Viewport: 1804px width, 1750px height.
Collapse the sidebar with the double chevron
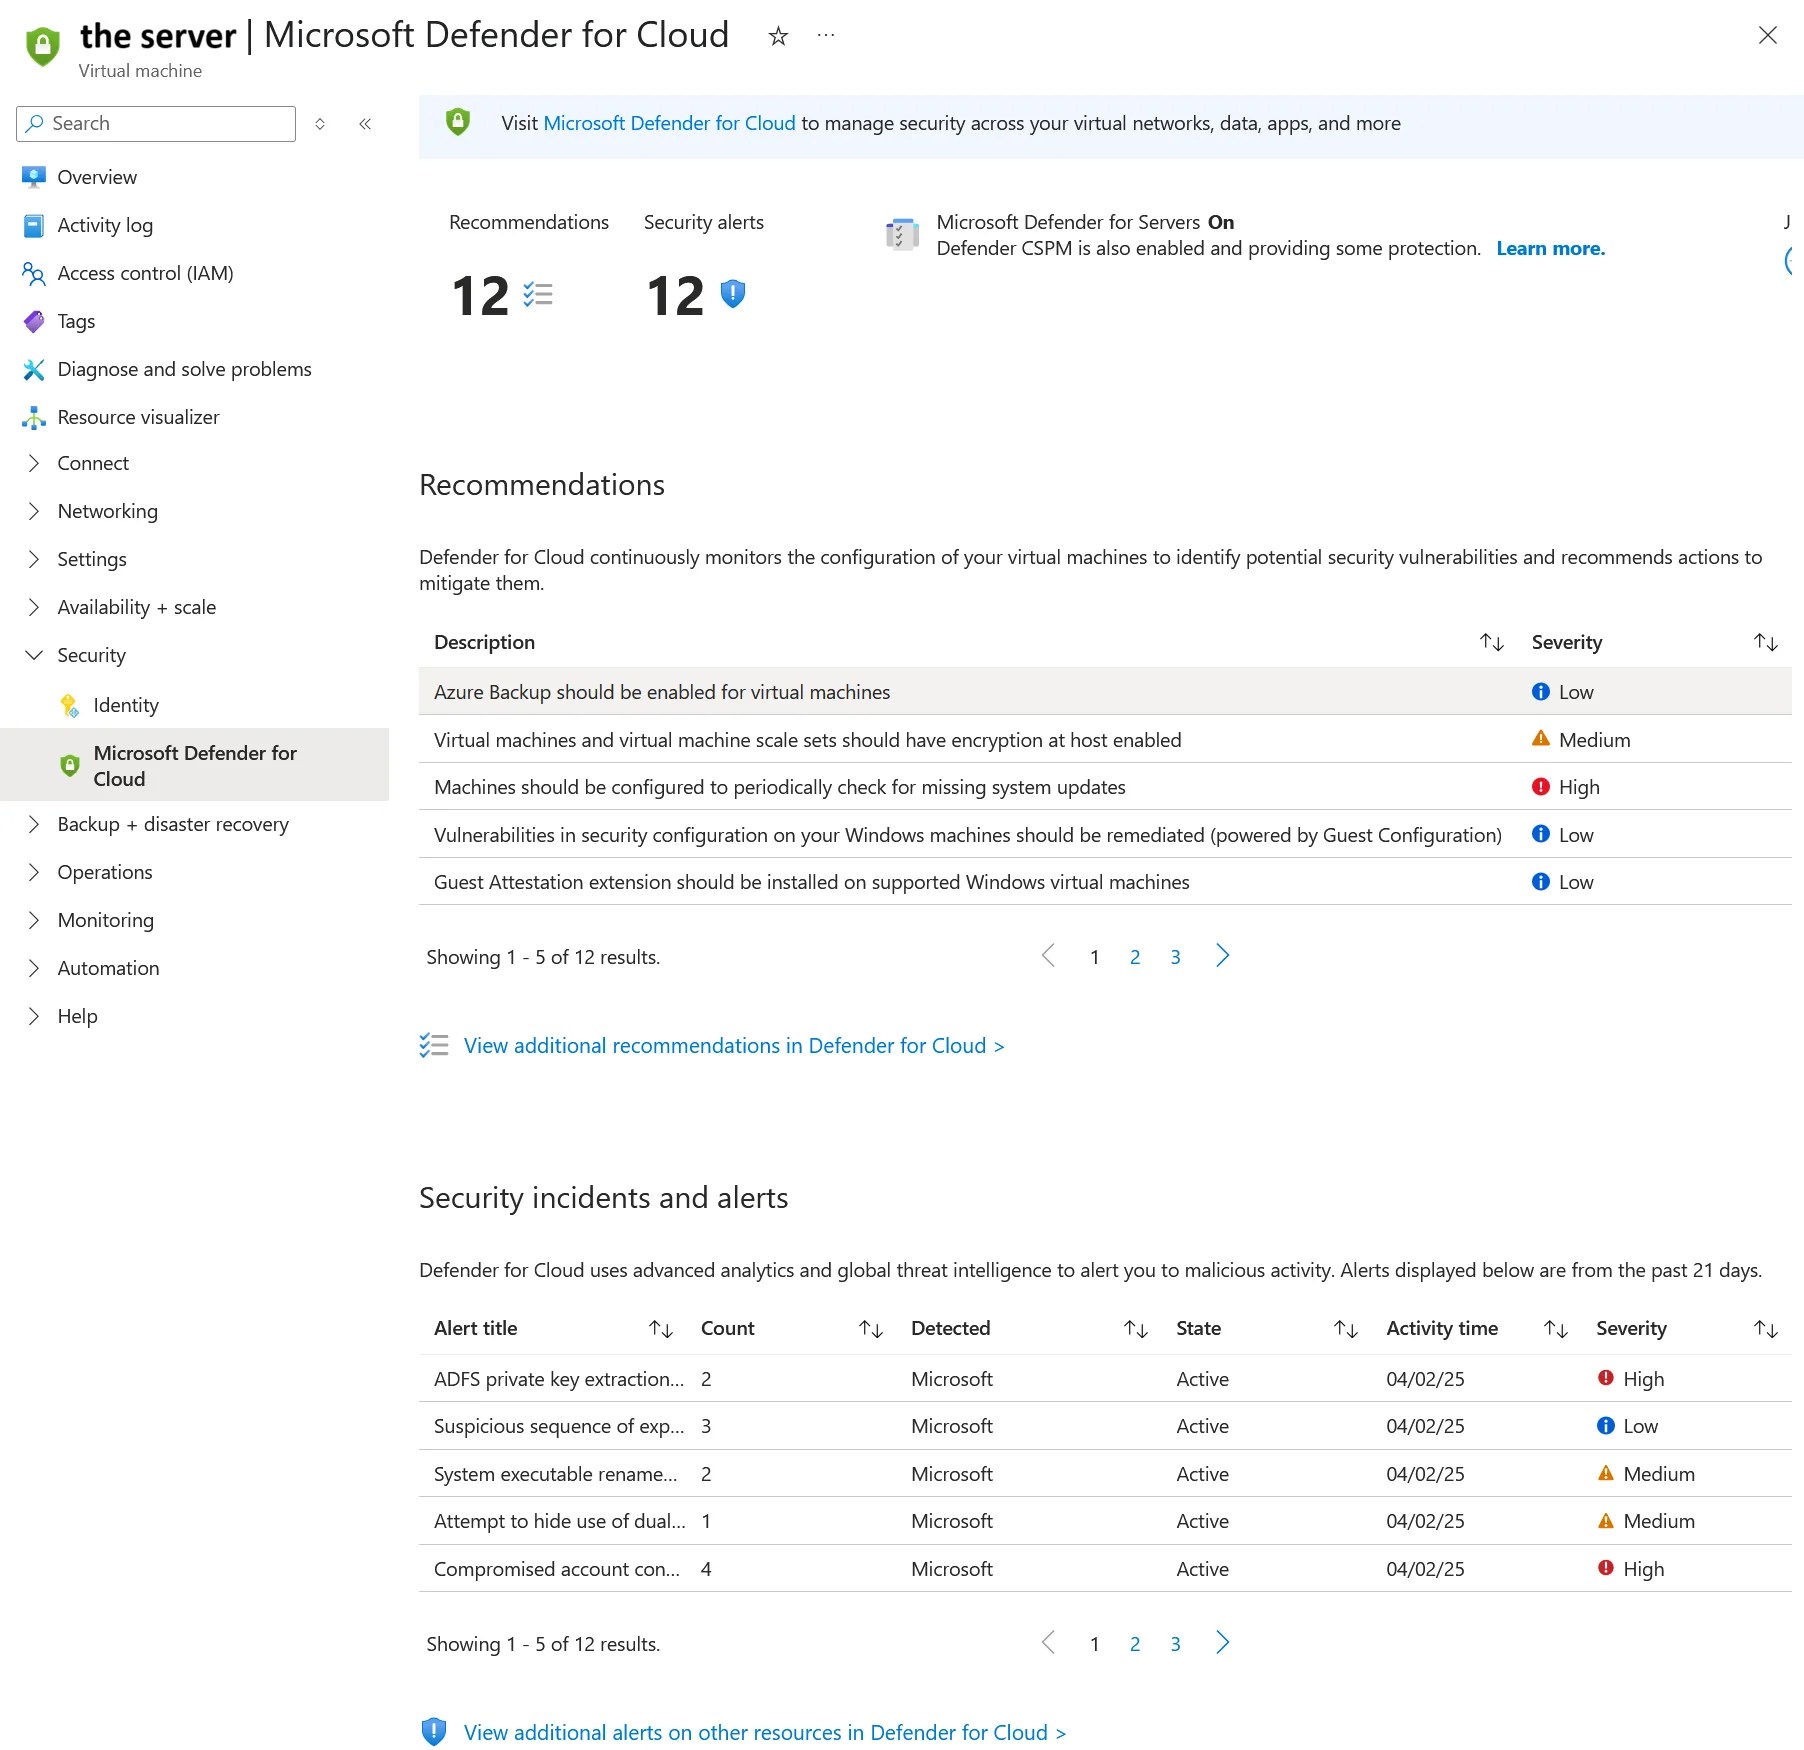tap(365, 124)
